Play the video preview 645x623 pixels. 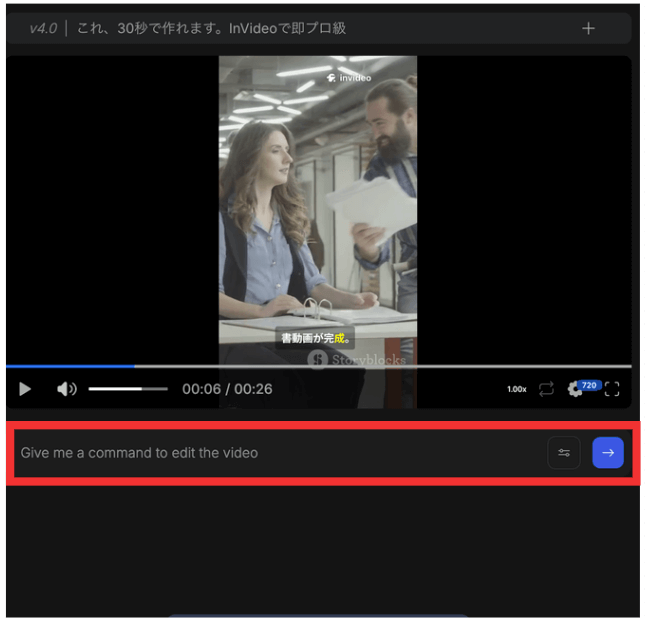tap(25, 389)
